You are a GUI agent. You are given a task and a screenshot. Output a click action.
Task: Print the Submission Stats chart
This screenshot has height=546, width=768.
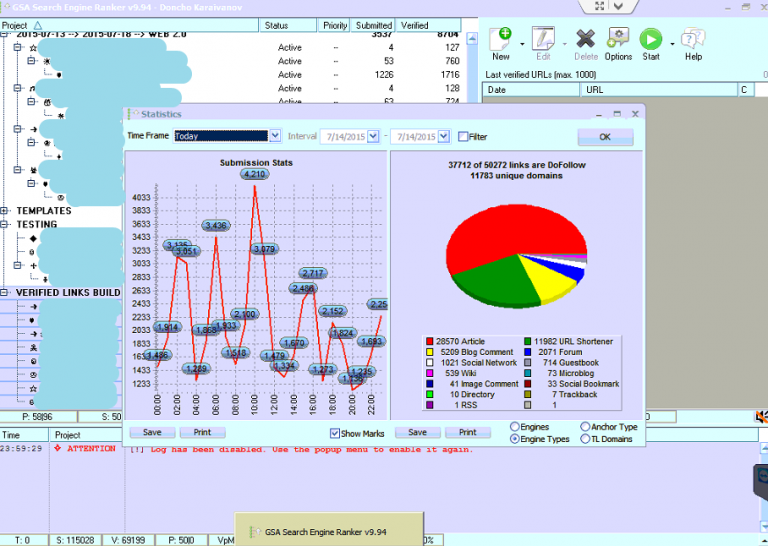click(202, 432)
